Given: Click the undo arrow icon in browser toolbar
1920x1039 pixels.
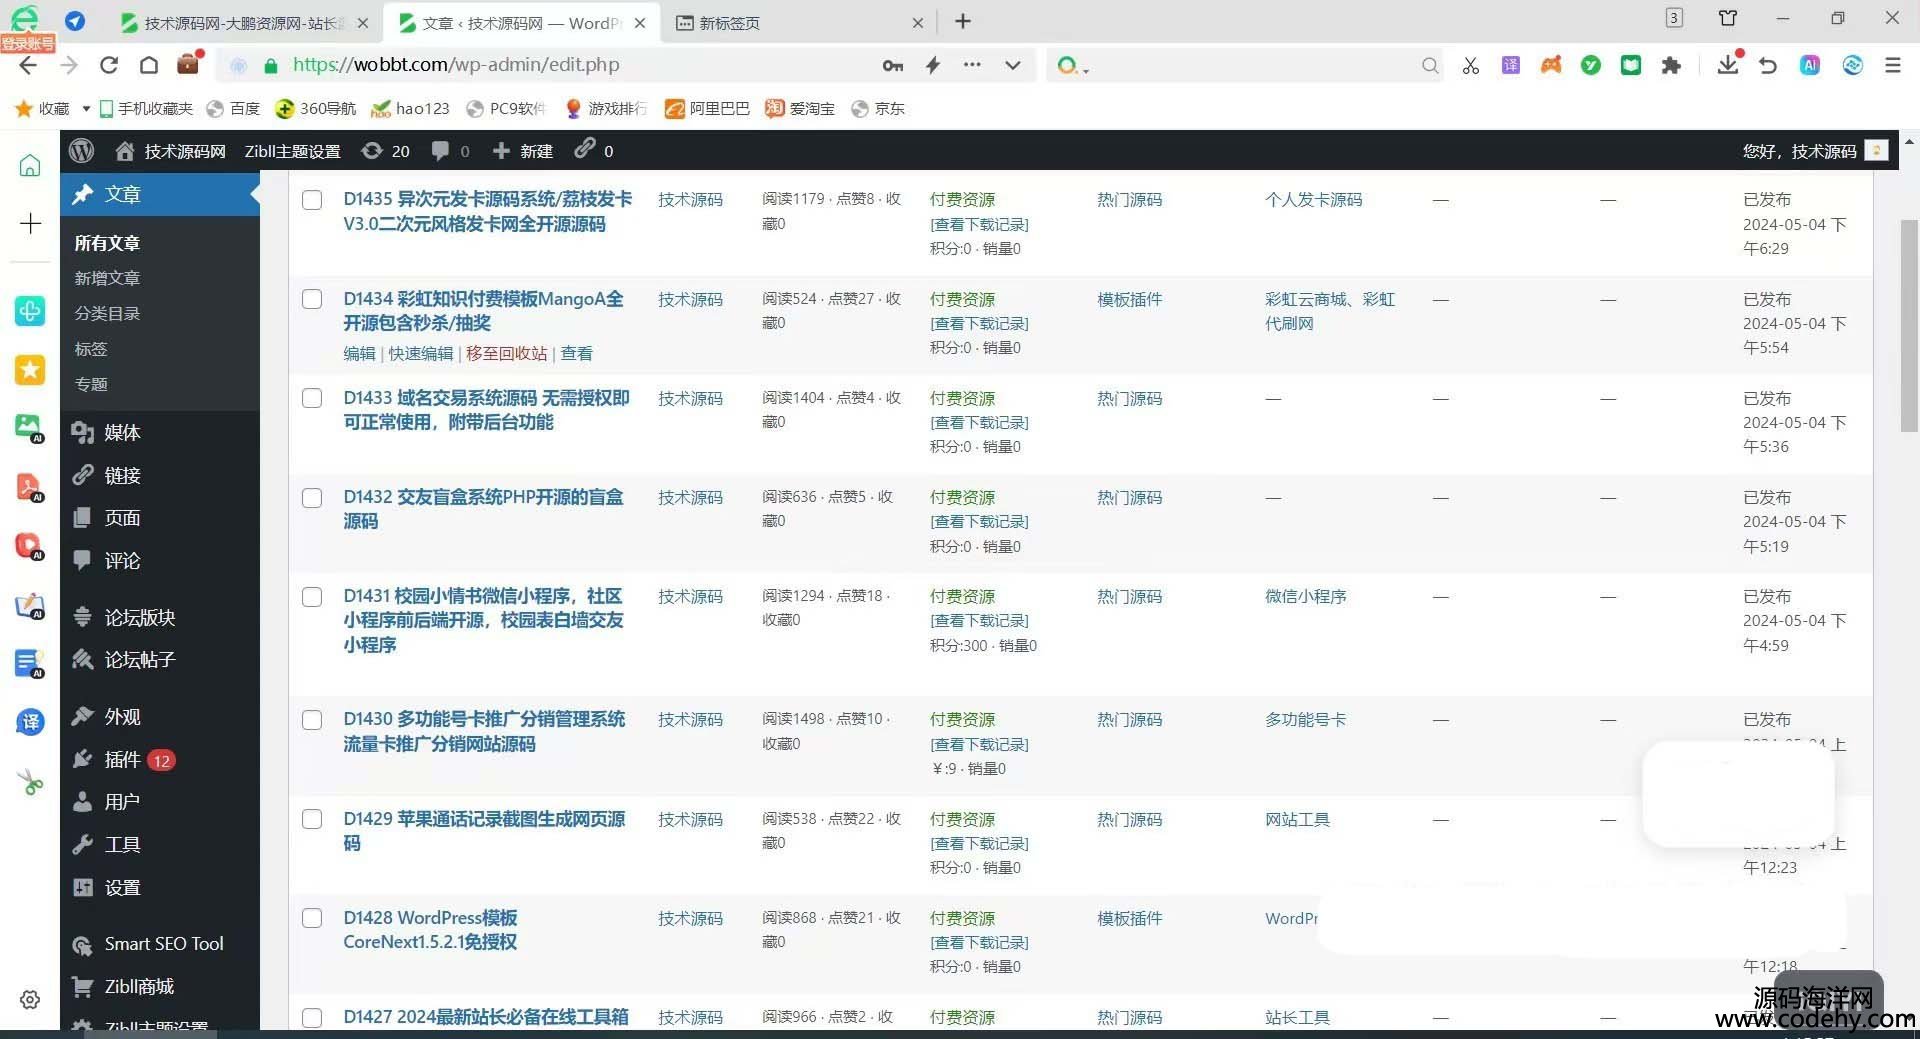Looking at the screenshot, I should tap(1768, 66).
